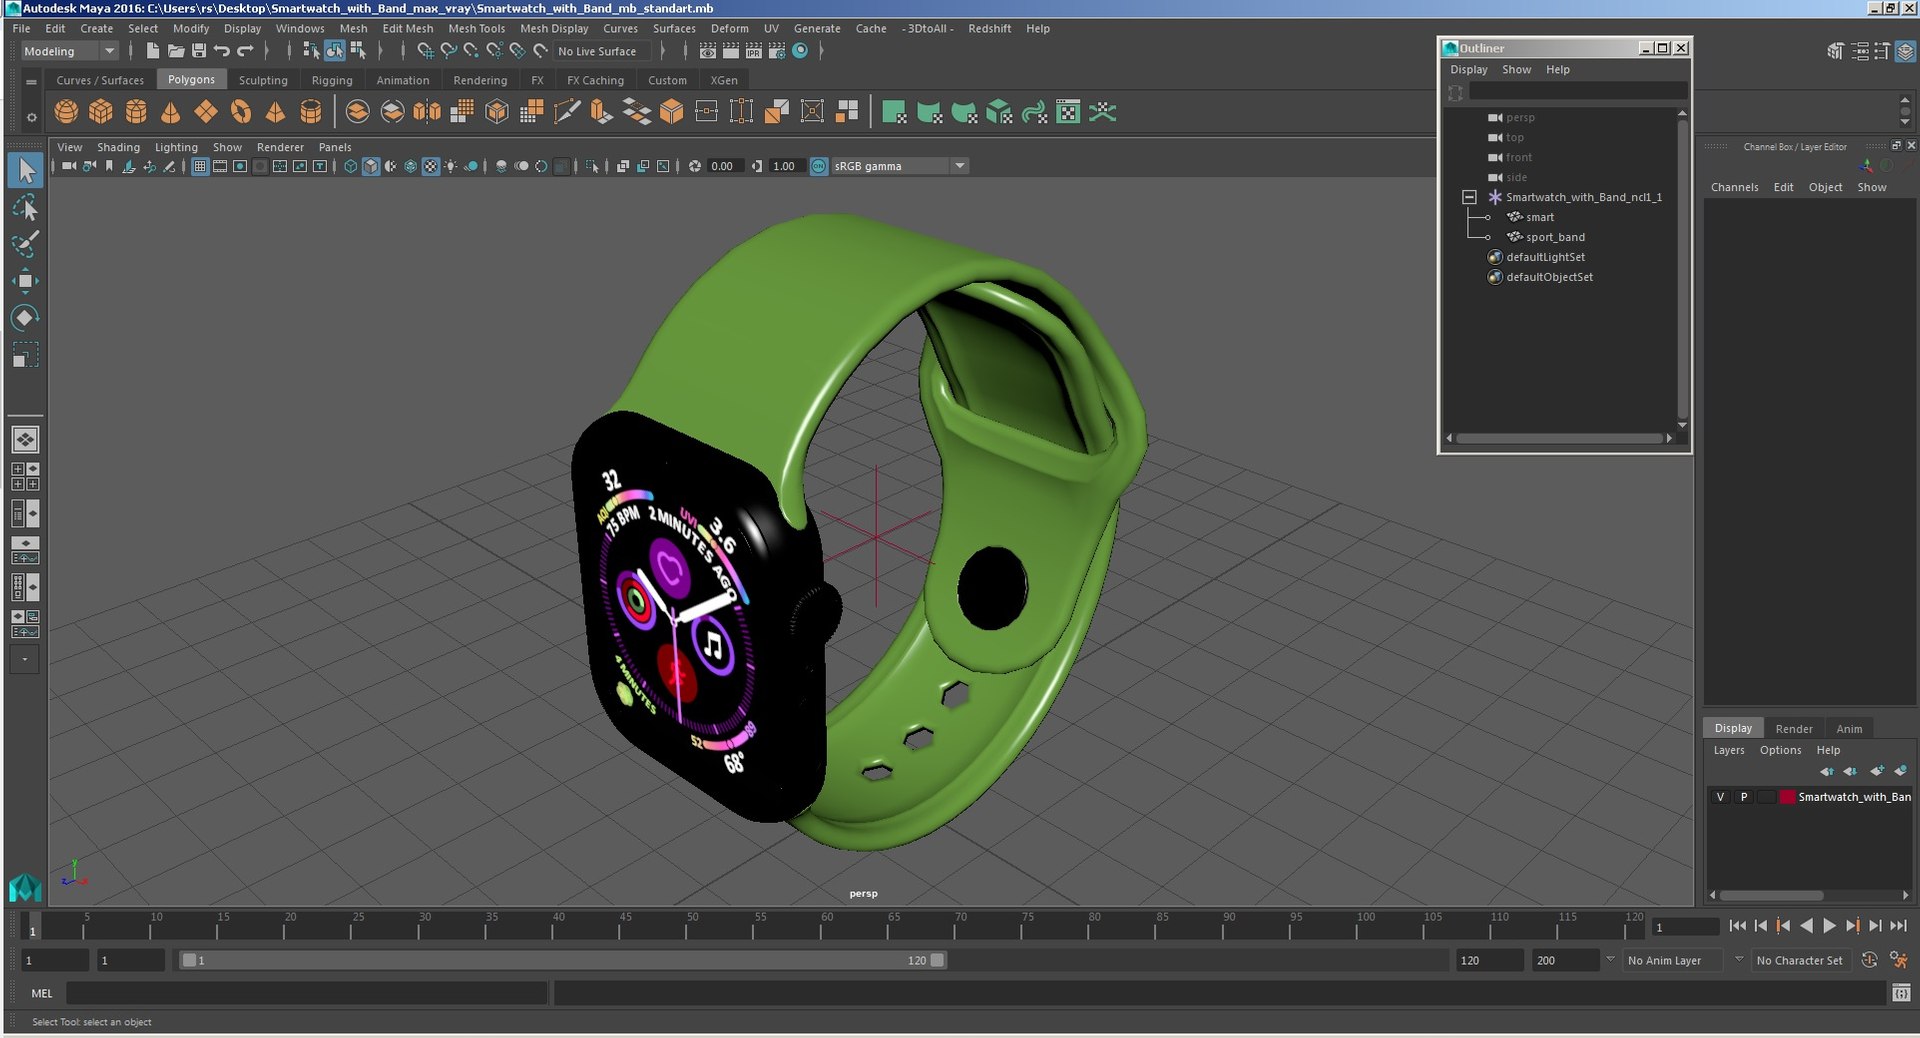1920x1038 pixels.
Task: Open the Outliner Display menu
Action: [1469, 69]
